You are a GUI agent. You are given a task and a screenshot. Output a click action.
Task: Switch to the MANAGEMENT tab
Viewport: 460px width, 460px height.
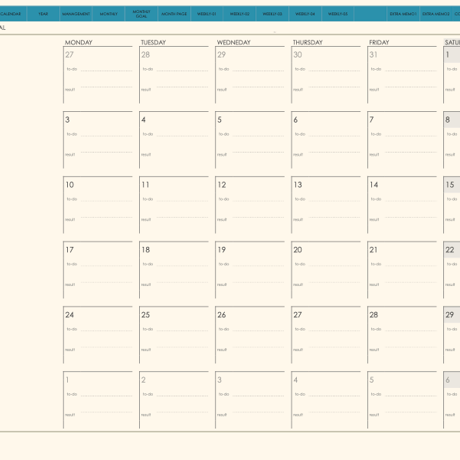click(76, 14)
